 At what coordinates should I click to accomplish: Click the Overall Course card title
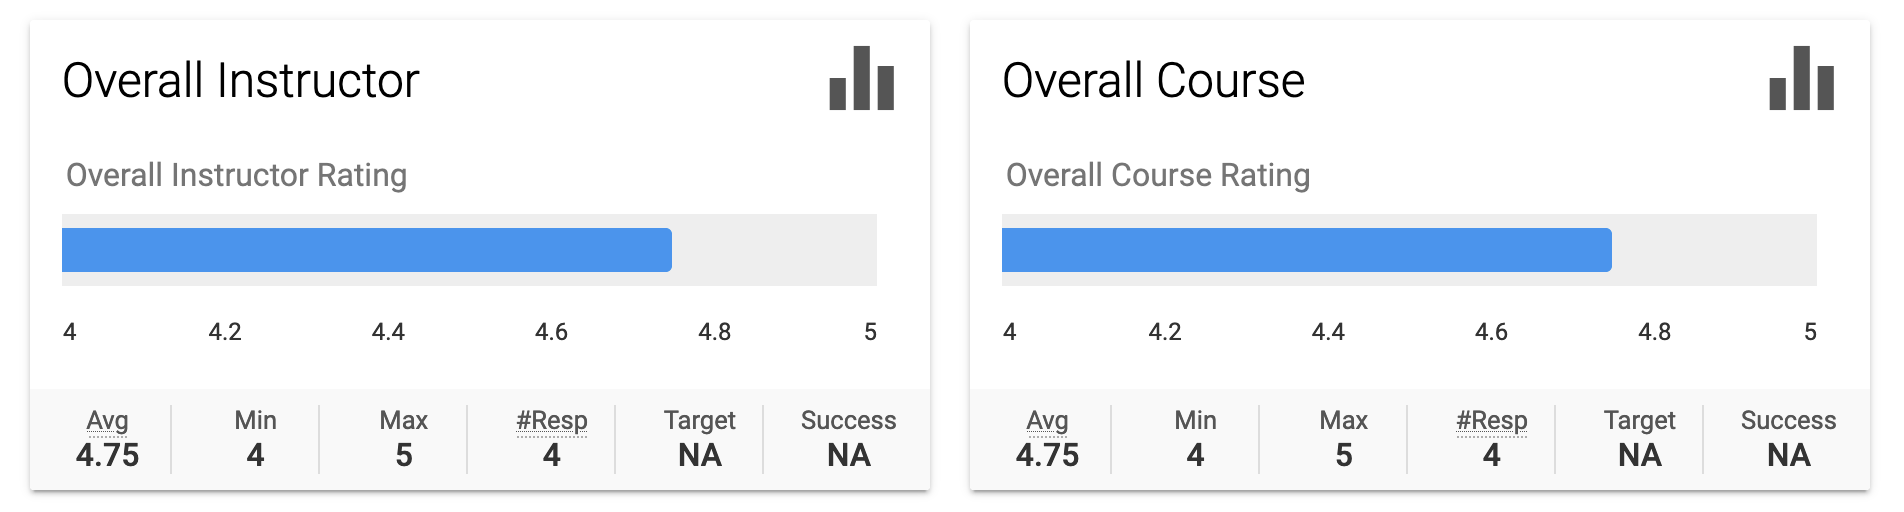[x=1153, y=81]
